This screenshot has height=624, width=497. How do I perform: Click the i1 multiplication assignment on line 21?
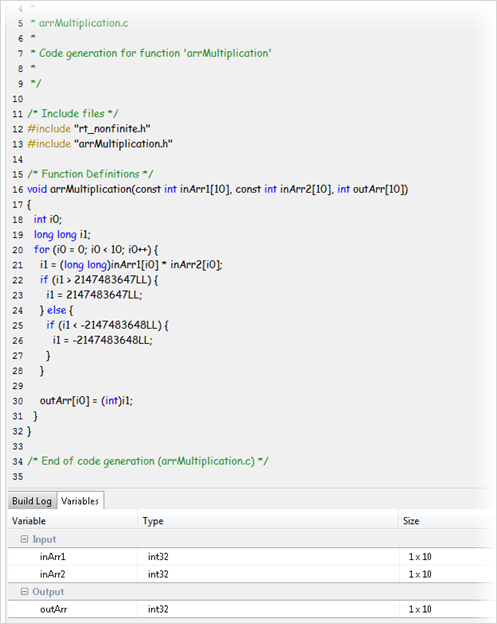[x=131, y=265]
